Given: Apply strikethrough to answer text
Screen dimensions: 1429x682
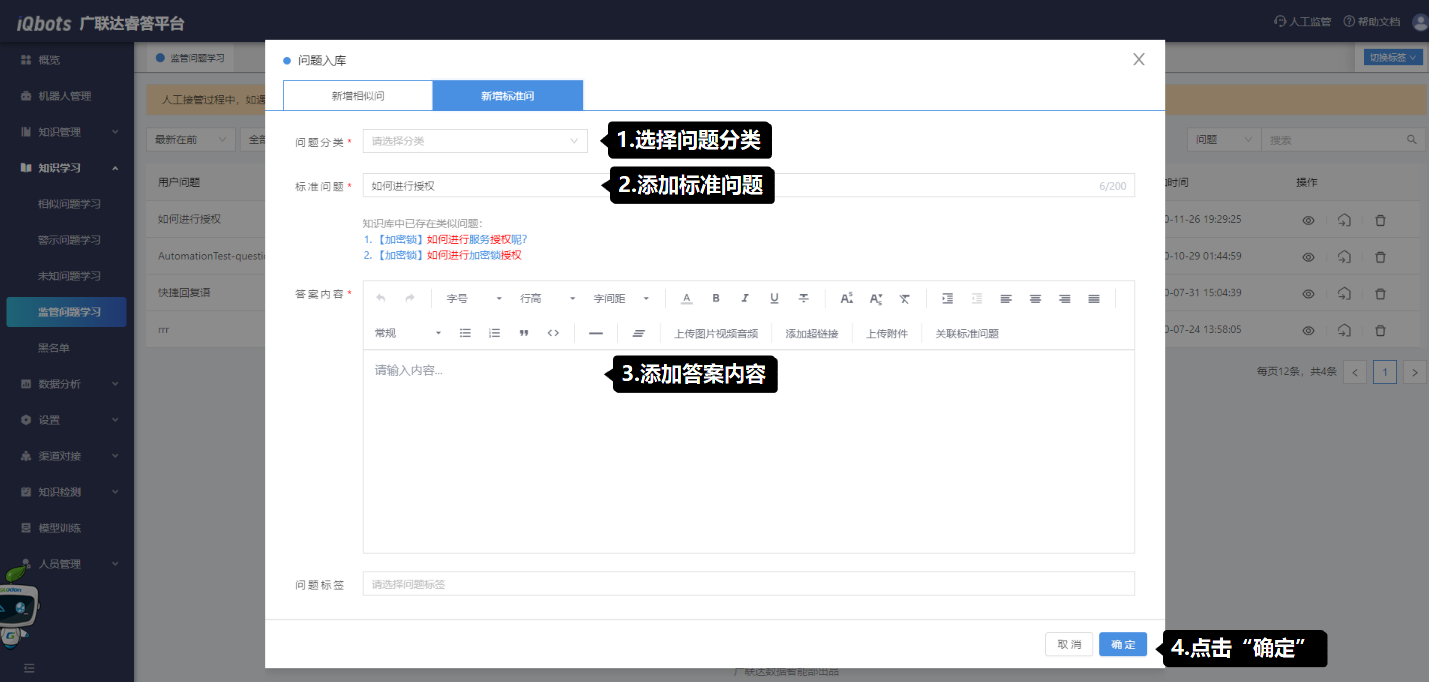Looking at the screenshot, I should [x=804, y=298].
